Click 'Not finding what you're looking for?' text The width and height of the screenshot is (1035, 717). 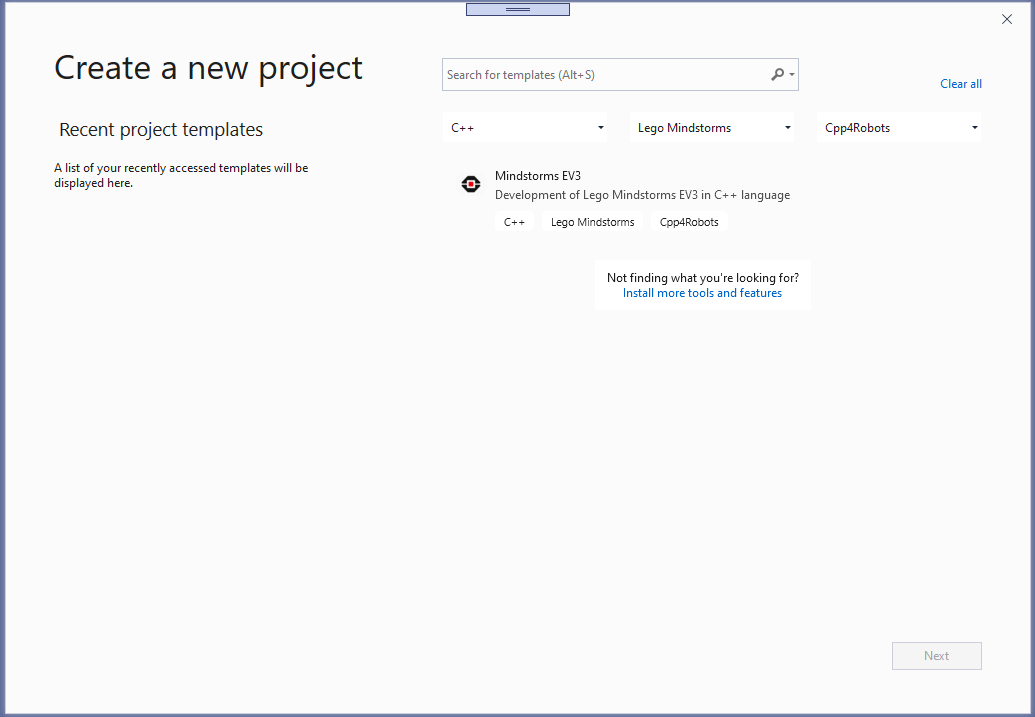pyautogui.click(x=703, y=278)
